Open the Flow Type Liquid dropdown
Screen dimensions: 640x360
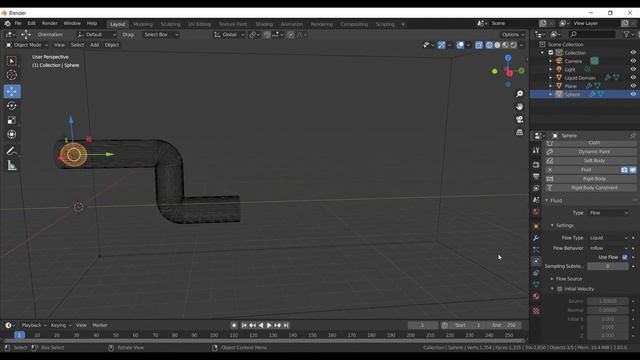608,238
